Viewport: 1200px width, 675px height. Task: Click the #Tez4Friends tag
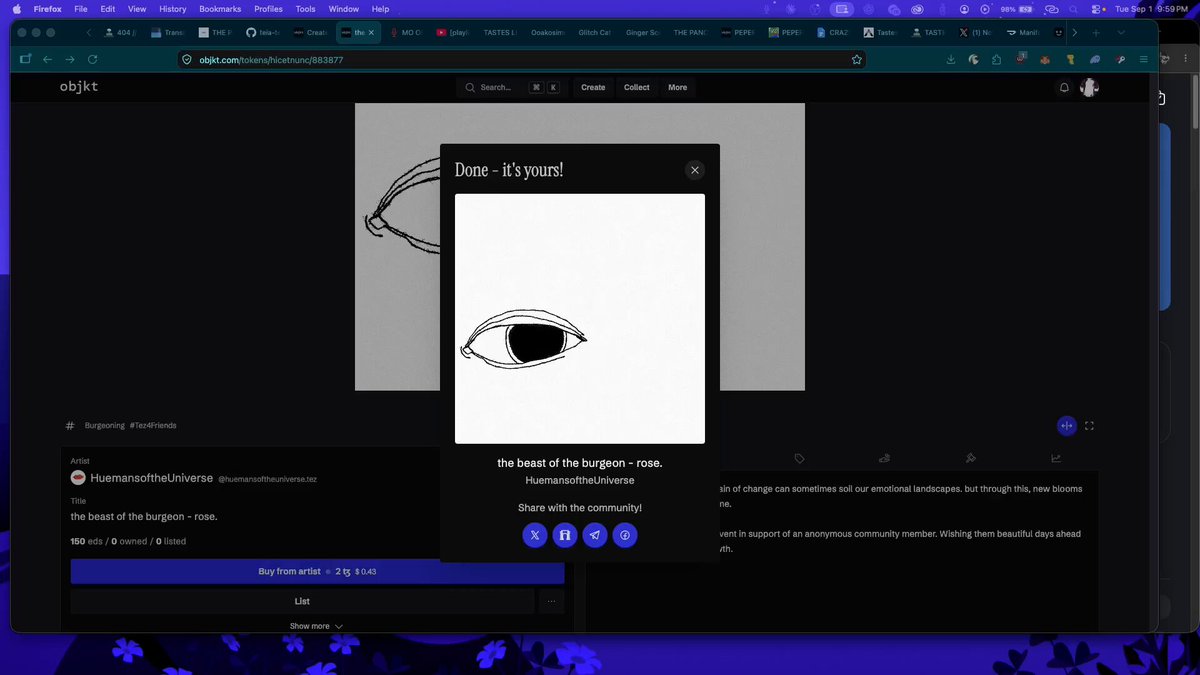[x=153, y=426]
